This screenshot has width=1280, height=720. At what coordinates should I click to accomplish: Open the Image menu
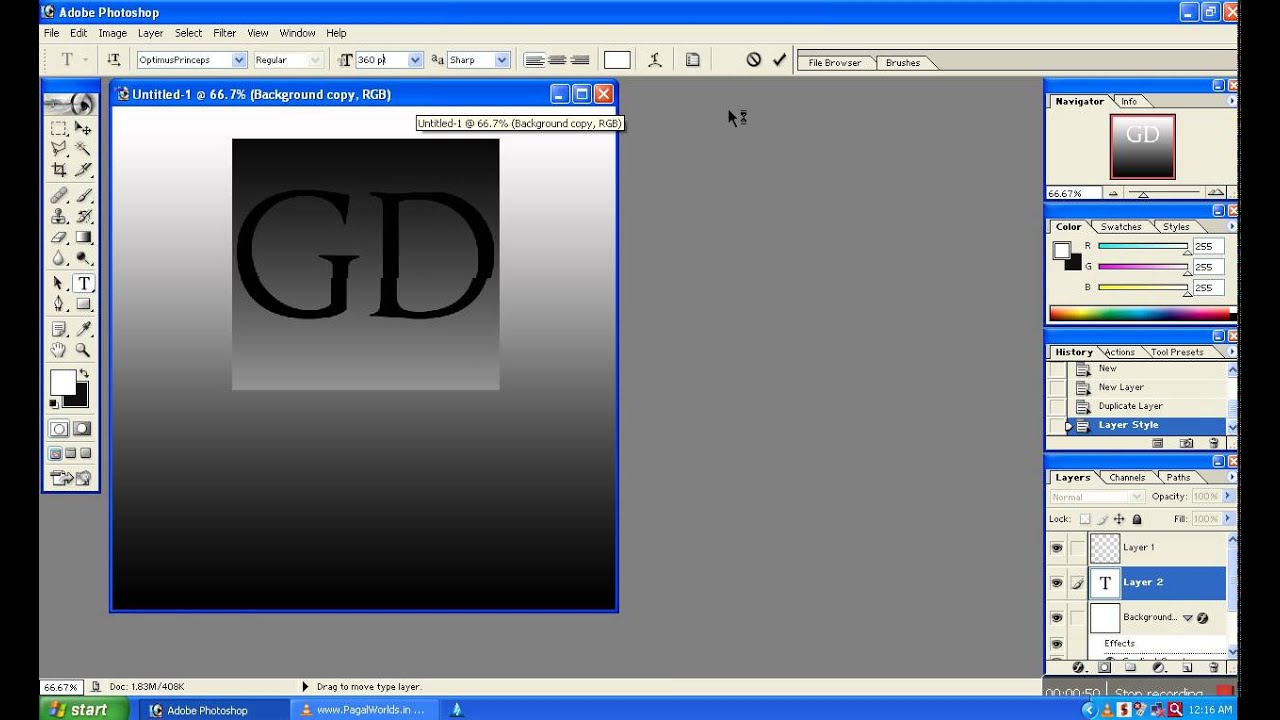112,33
